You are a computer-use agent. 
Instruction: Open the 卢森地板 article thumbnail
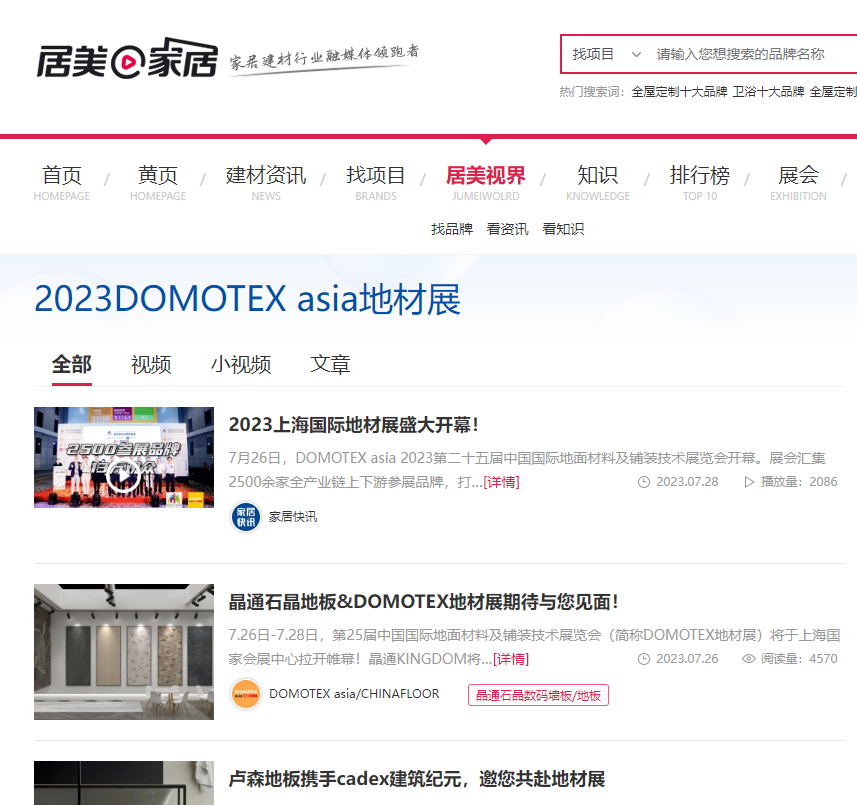pyautogui.click(x=124, y=783)
